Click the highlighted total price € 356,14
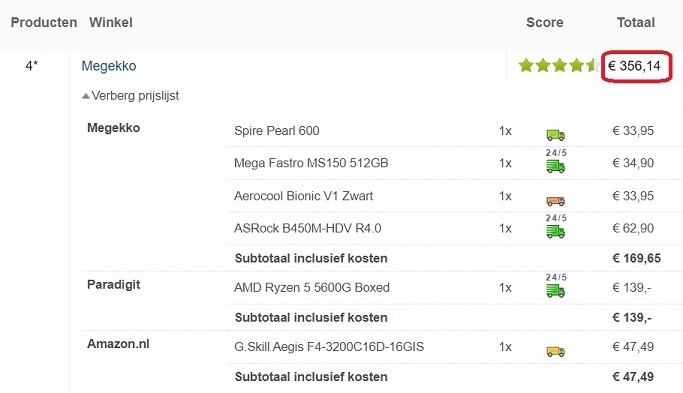683x393 pixels. click(636, 66)
